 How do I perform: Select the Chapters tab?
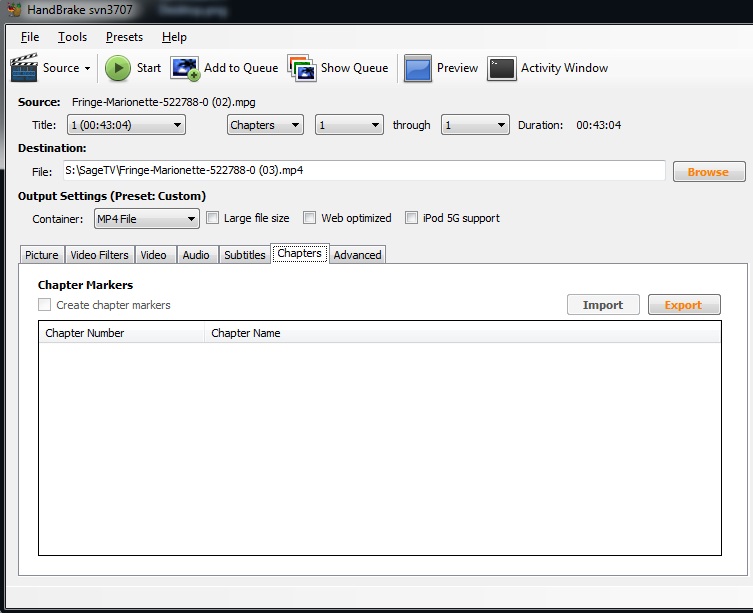pyautogui.click(x=300, y=253)
